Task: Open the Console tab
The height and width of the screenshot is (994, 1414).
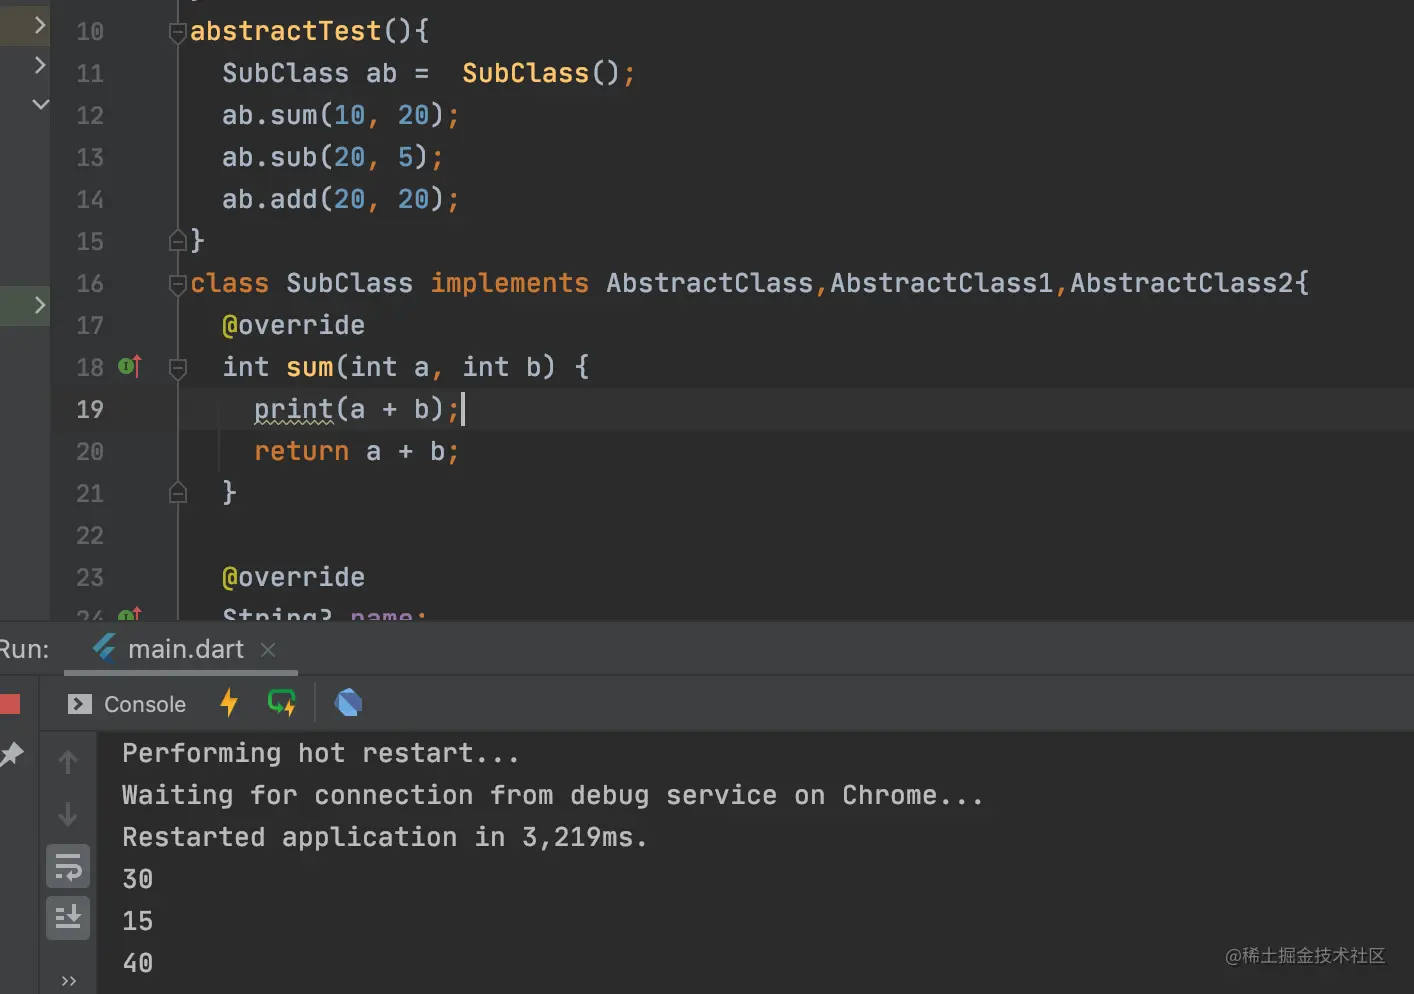Action: point(127,704)
